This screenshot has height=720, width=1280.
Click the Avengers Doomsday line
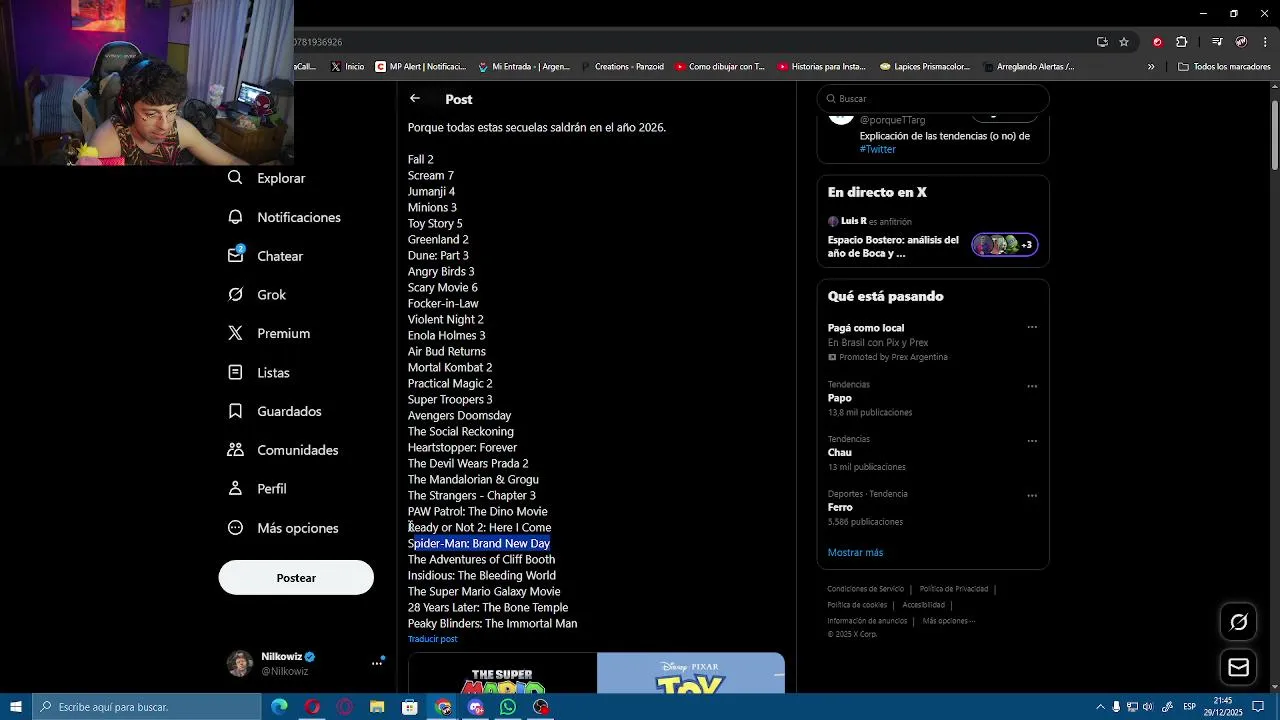459,415
